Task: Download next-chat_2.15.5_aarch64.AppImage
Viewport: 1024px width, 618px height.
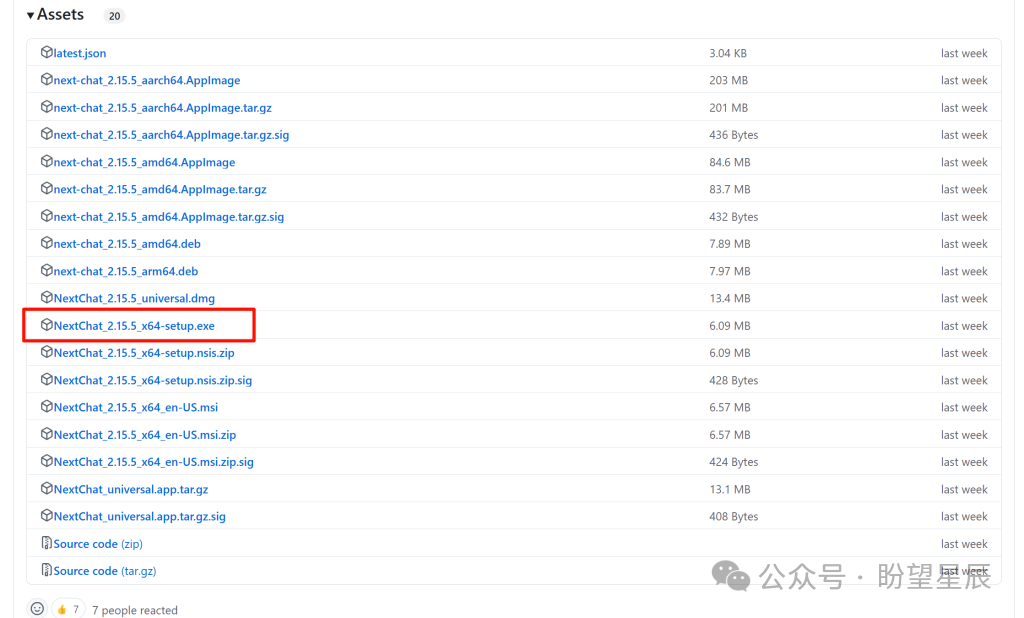Action: (147, 80)
